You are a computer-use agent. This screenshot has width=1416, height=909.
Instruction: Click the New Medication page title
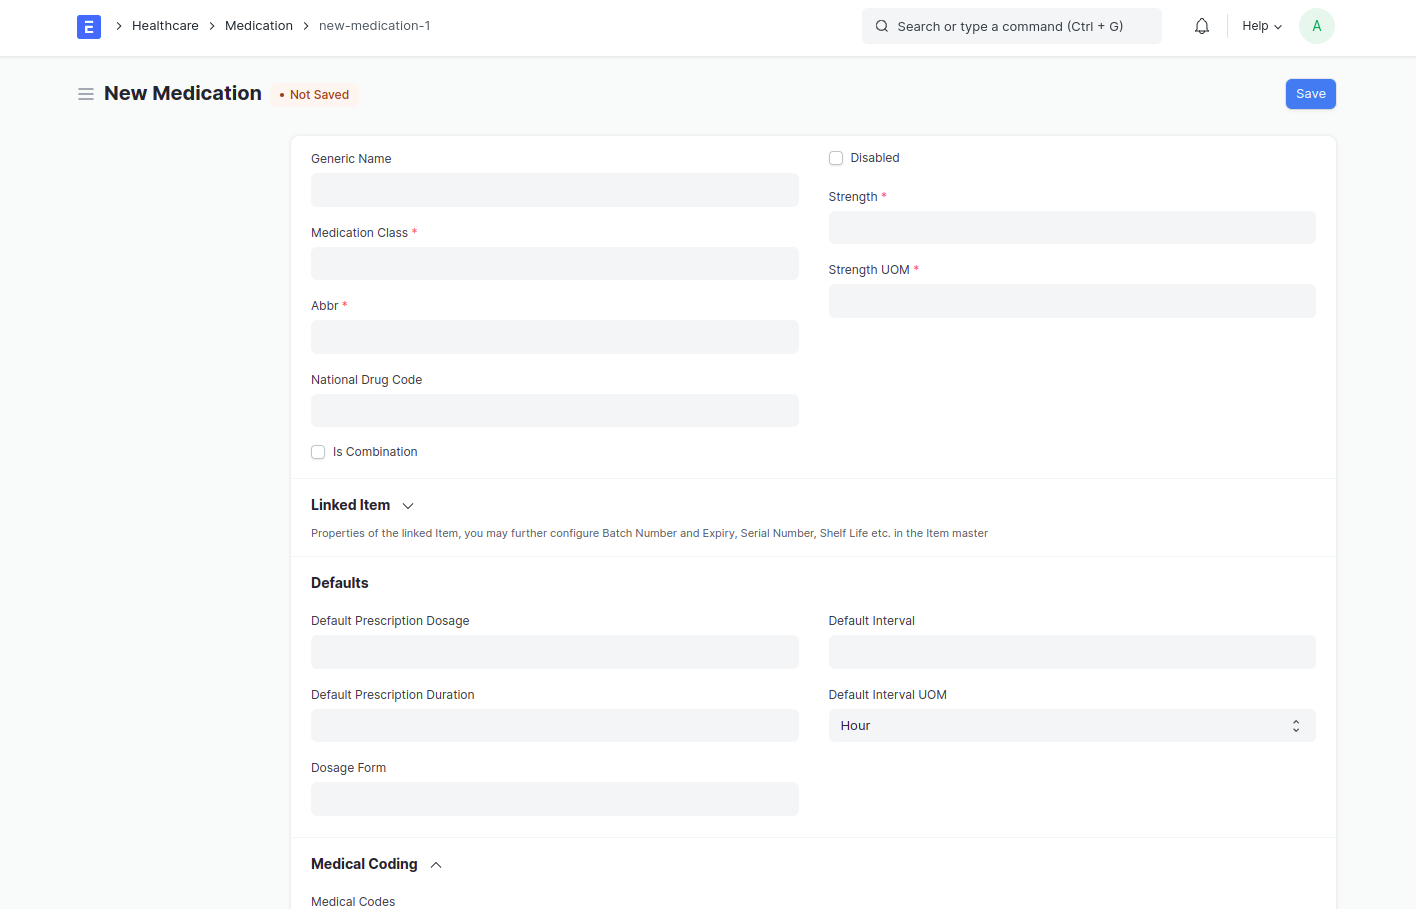[x=183, y=93]
